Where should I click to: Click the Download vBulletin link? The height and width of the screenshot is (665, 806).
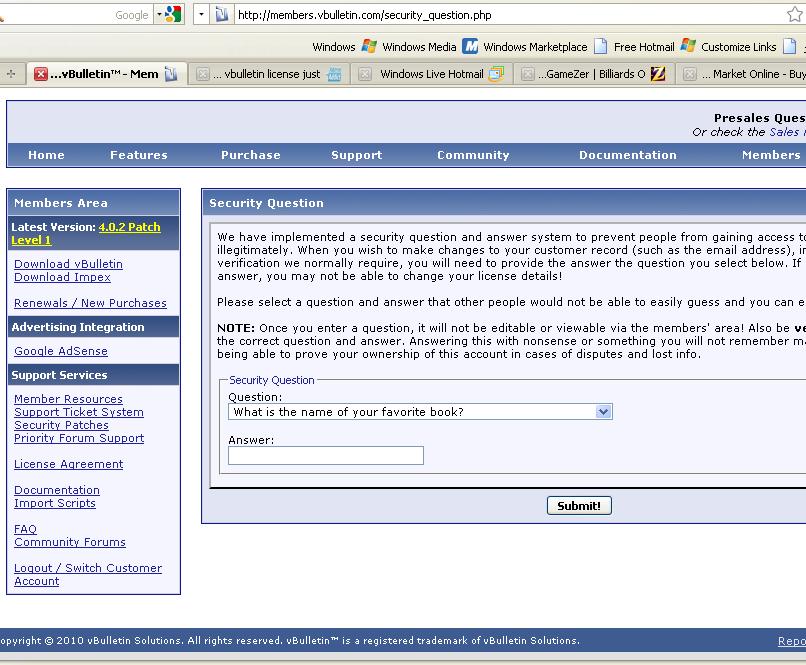pyautogui.click(x=68, y=264)
